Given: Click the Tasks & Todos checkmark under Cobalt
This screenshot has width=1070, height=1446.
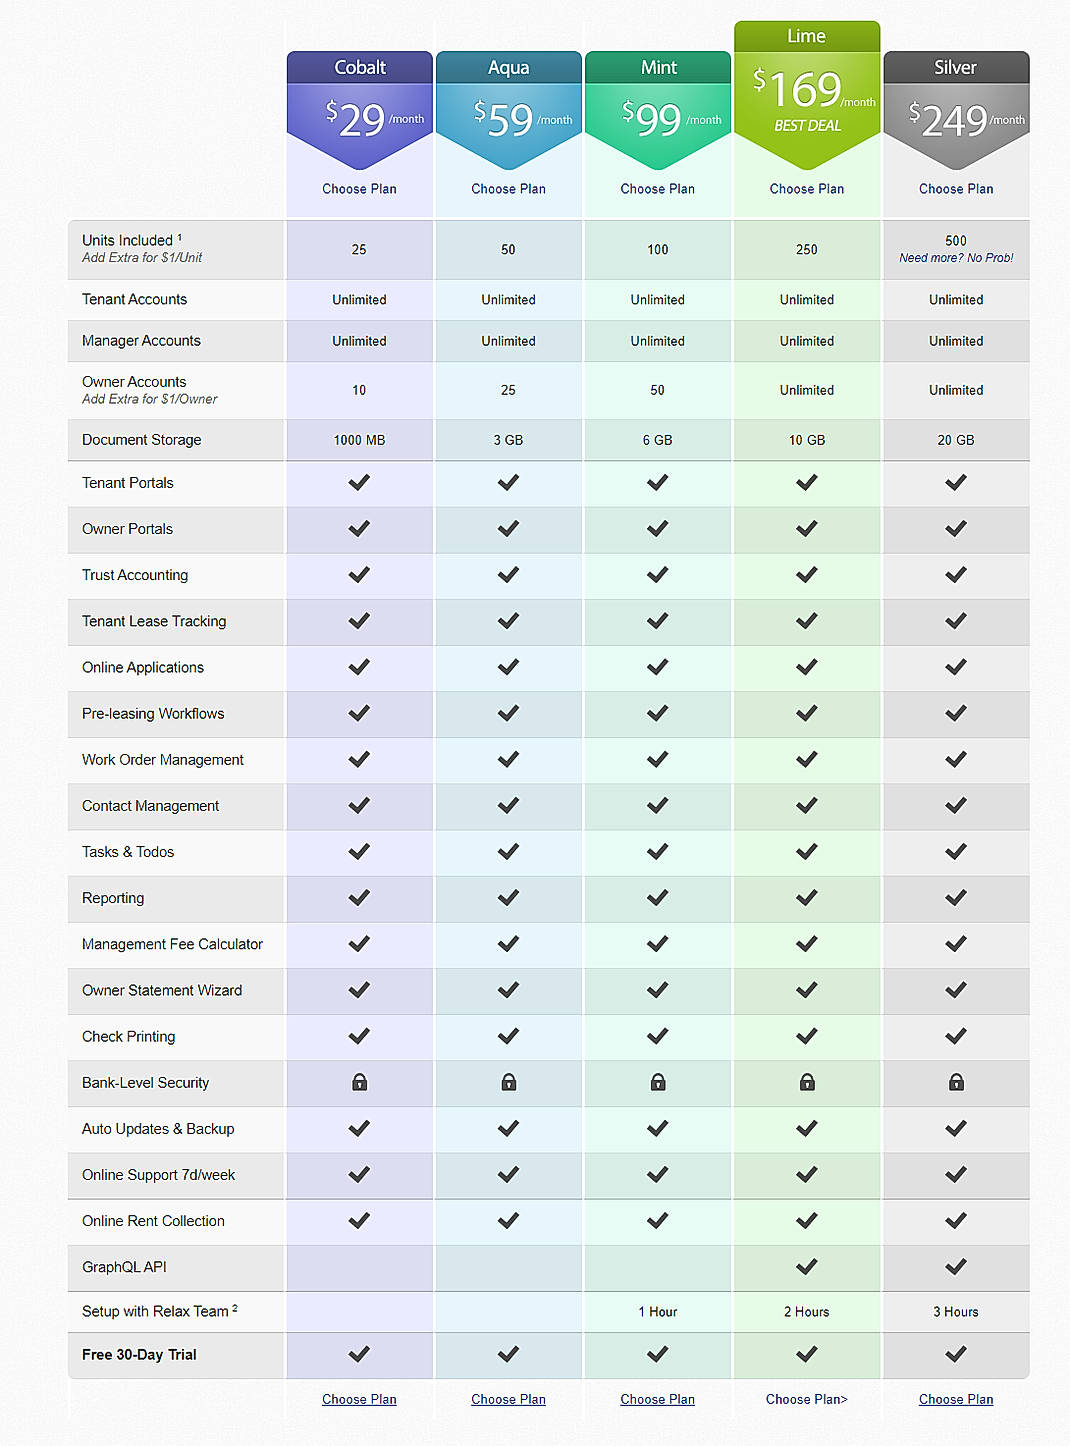Looking at the screenshot, I should point(359,852).
